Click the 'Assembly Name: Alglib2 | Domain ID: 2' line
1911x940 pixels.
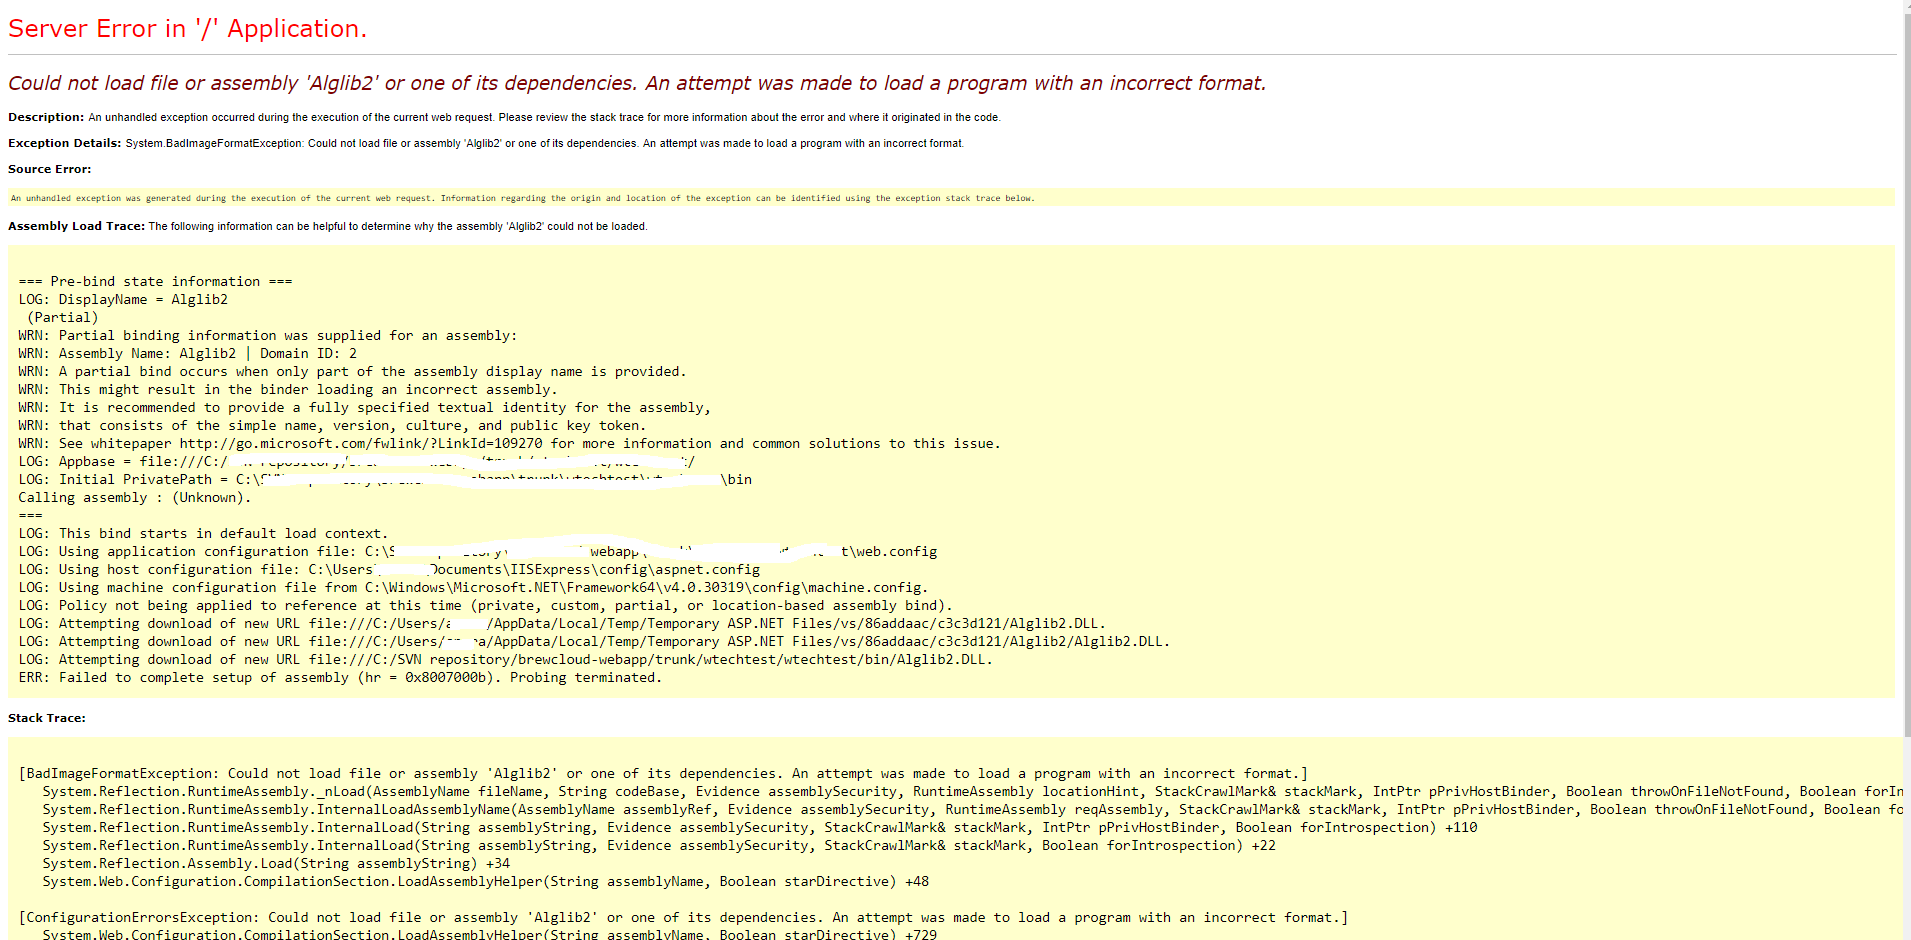tap(188, 353)
